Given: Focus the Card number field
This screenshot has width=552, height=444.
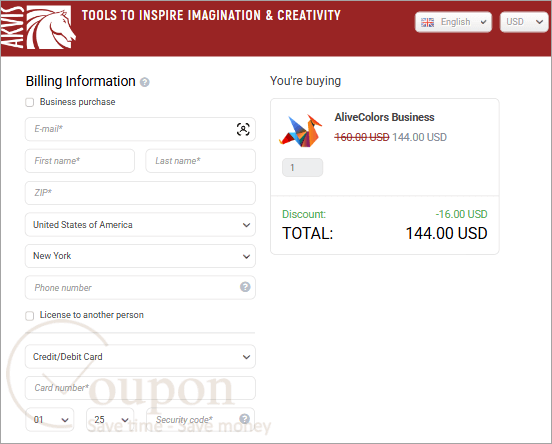Looking at the screenshot, I should pos(140,388).
